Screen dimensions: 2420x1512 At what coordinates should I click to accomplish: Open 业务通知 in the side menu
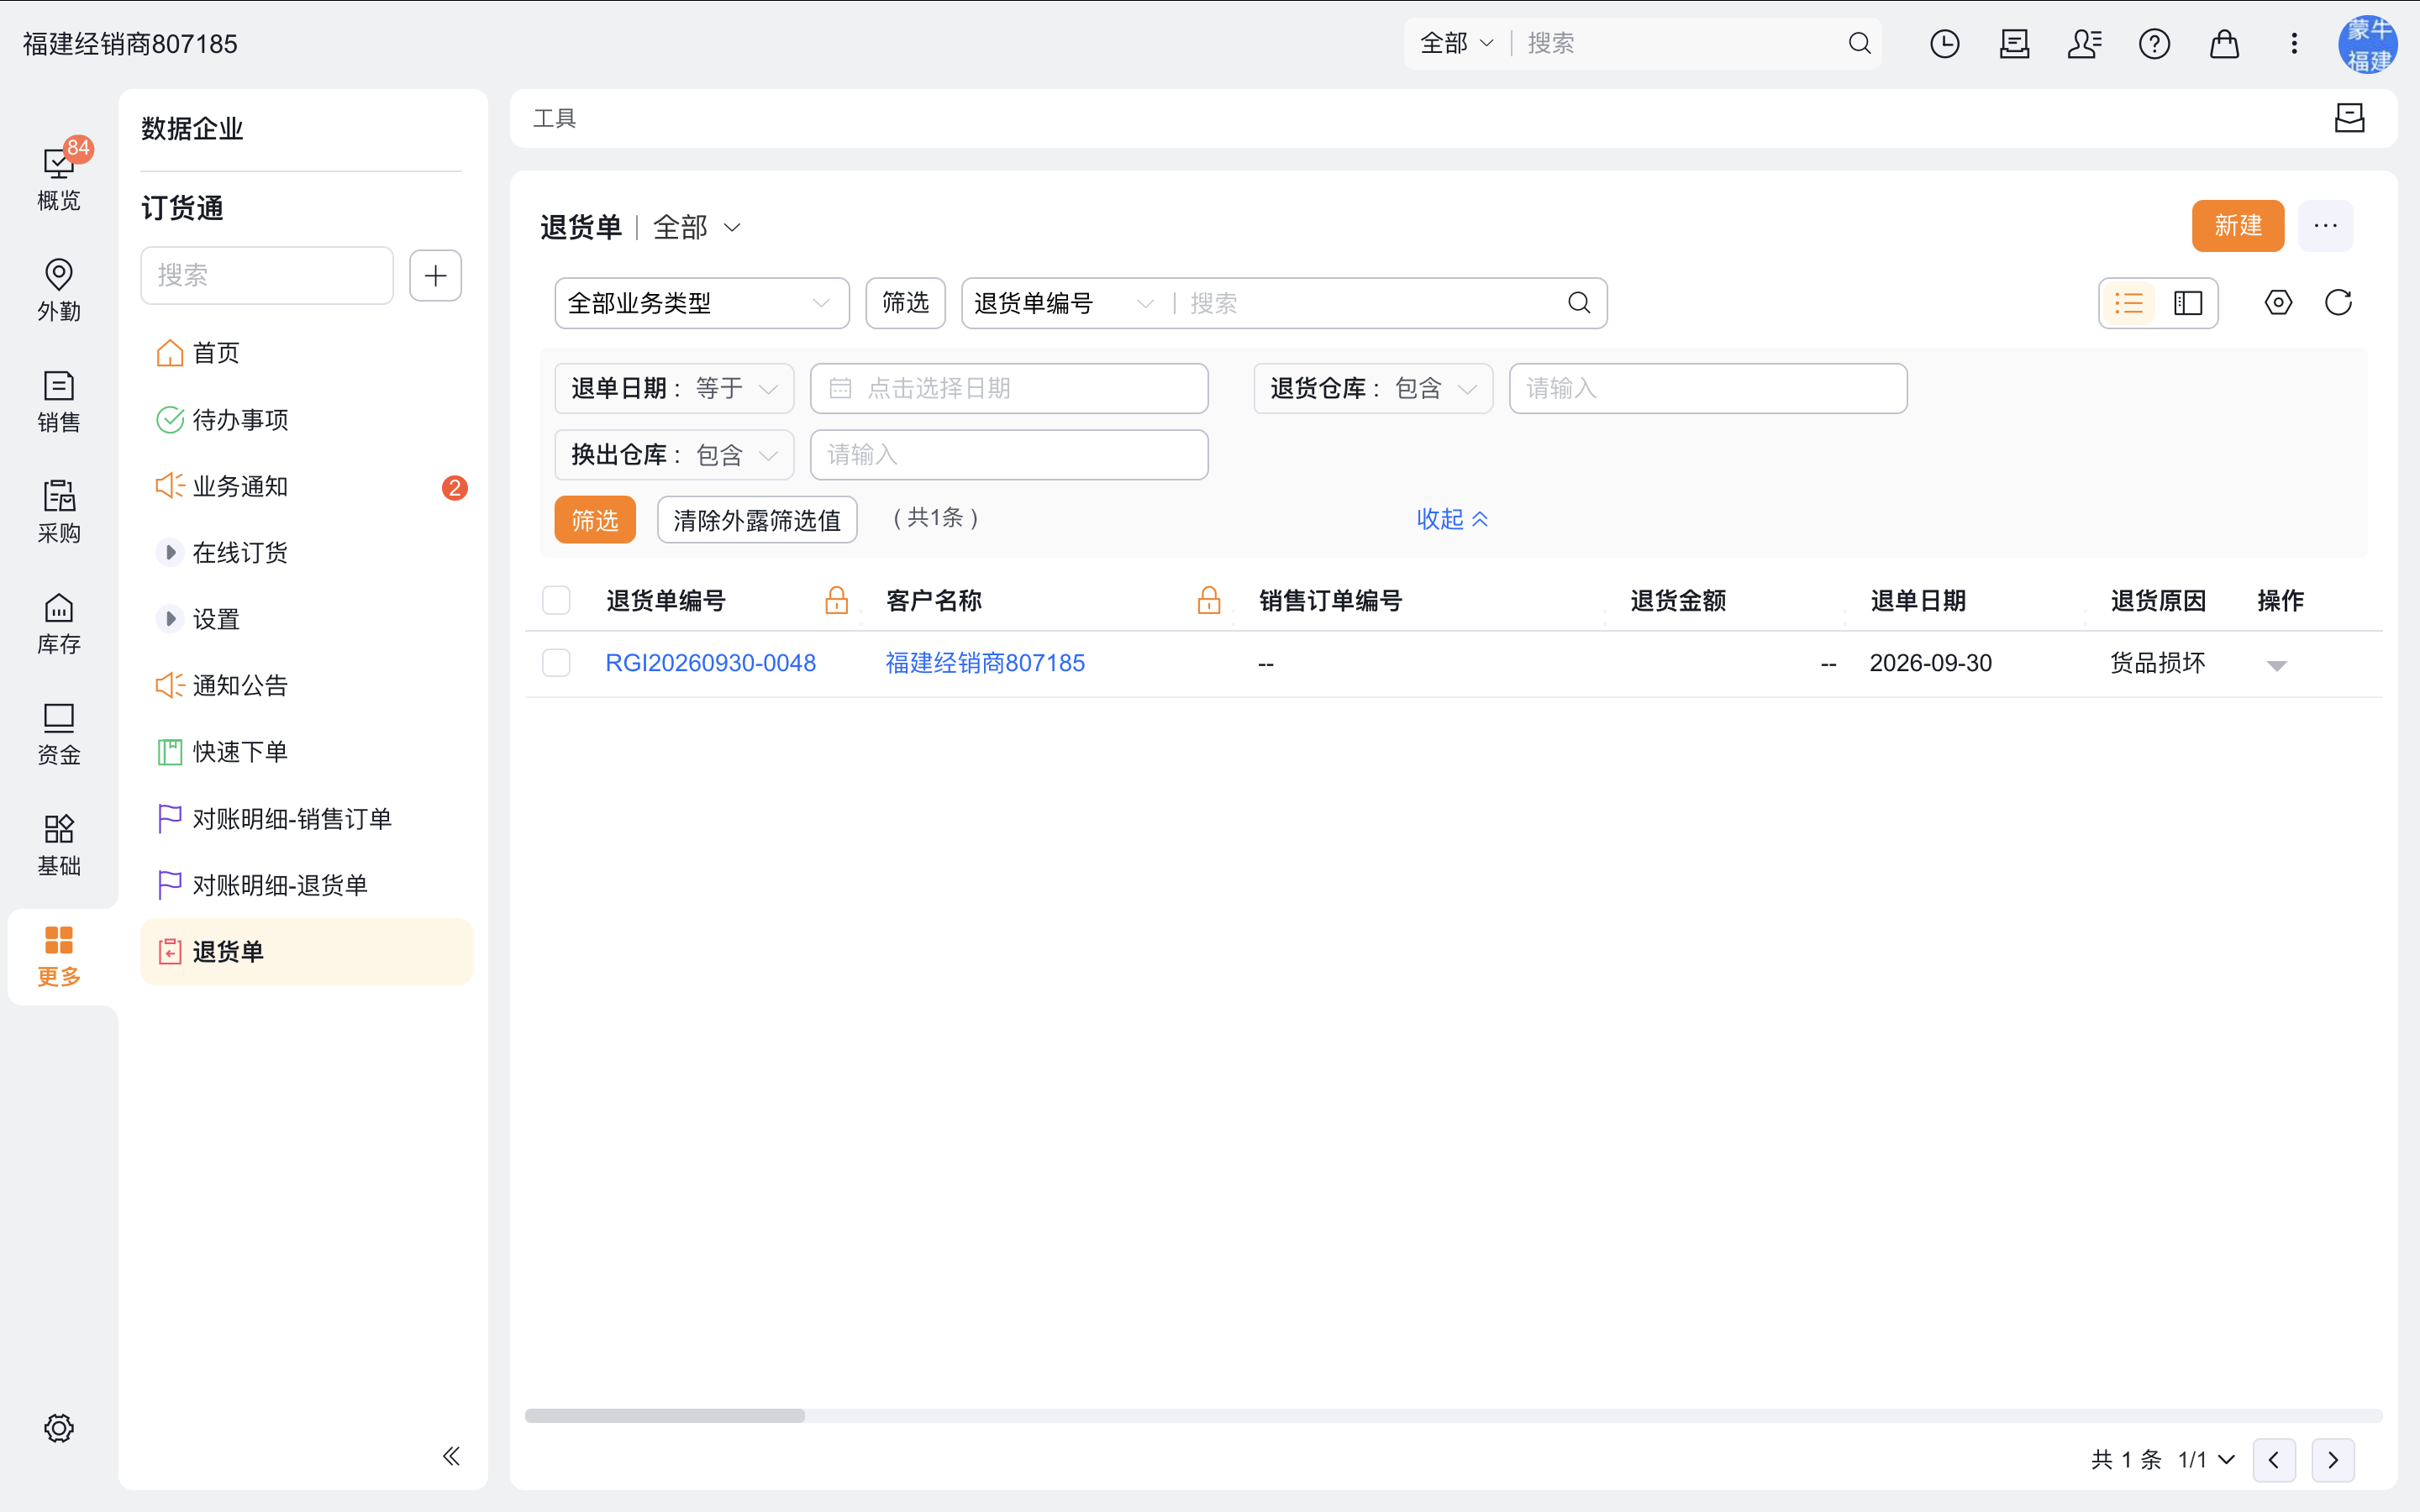306,486
